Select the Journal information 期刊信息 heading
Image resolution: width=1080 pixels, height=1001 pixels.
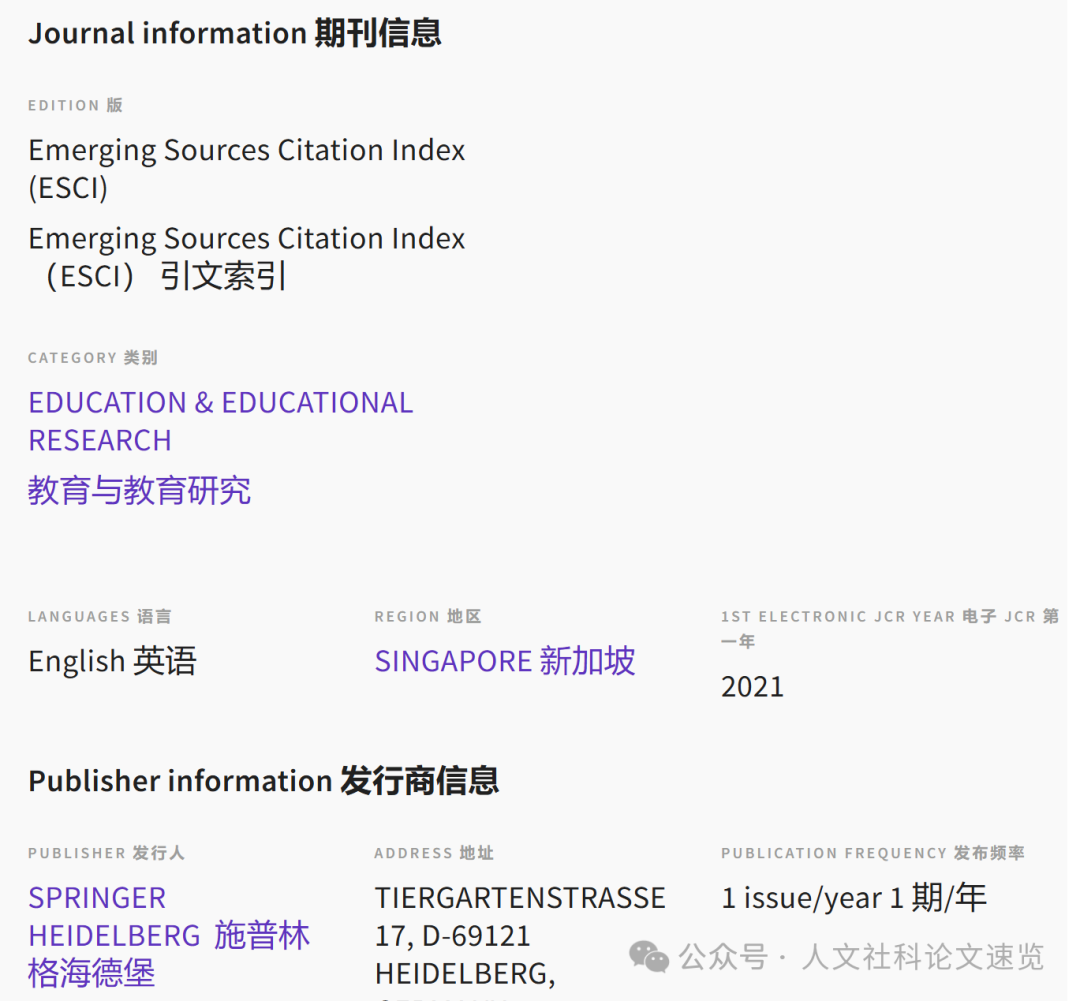tap(236, 33)
